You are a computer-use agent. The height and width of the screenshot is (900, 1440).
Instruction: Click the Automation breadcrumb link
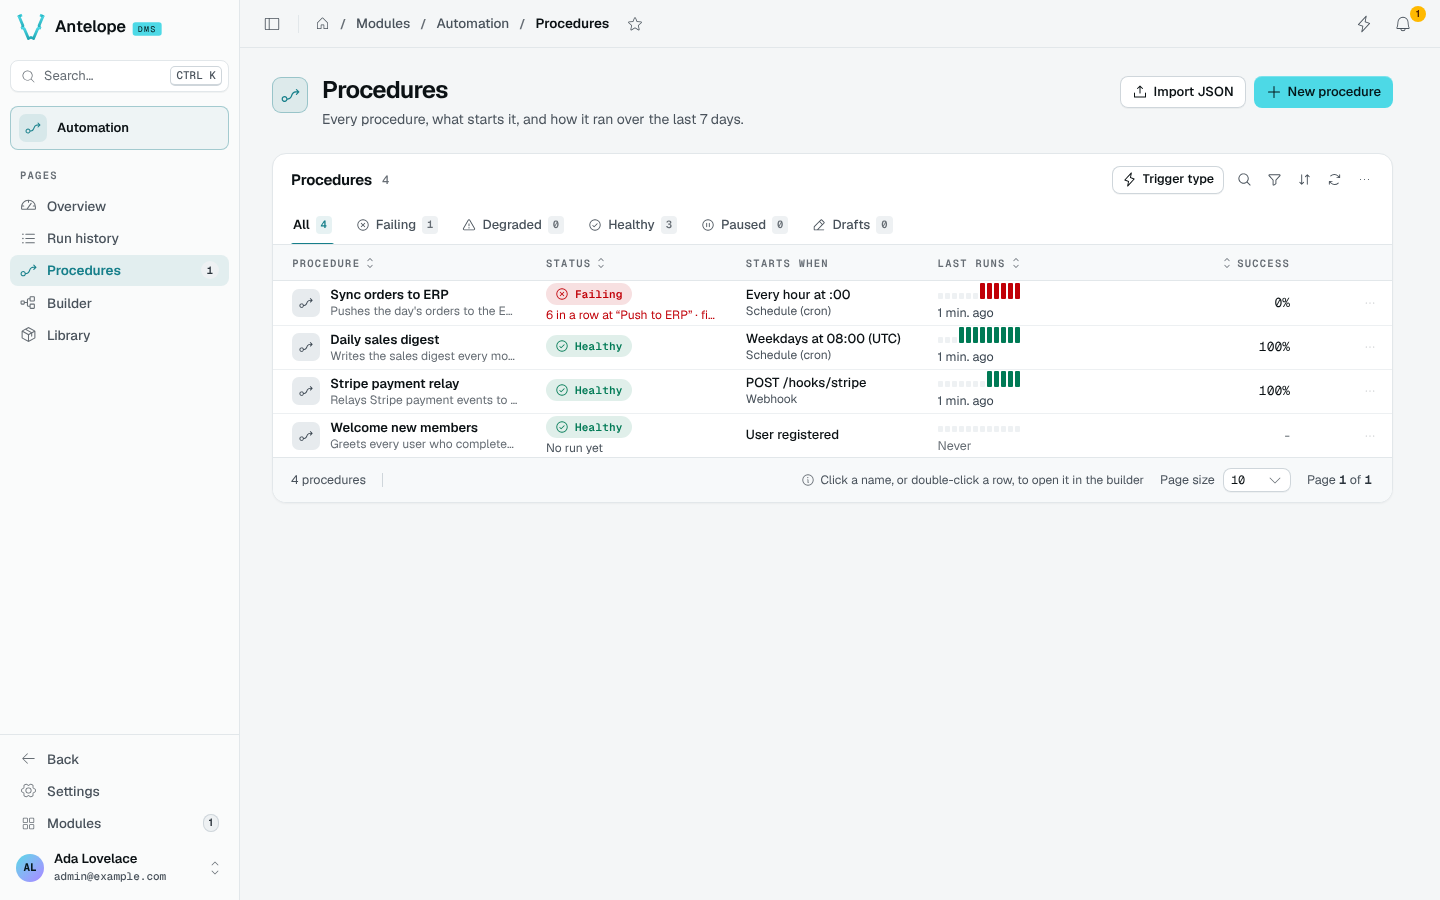pos(473,24)
